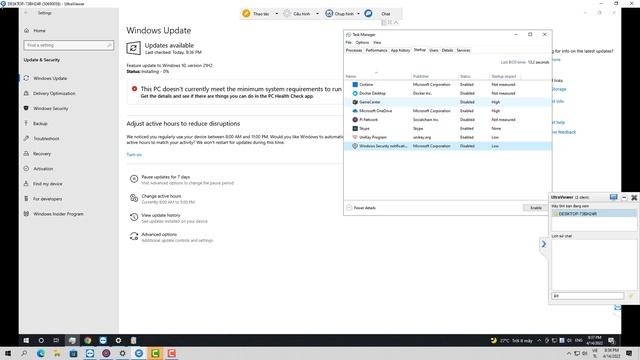Image resolution: width=640 pixels, height=360 pixels.
Task: Open the UltraViewer Chat icon
Action: tap(368, 13)
